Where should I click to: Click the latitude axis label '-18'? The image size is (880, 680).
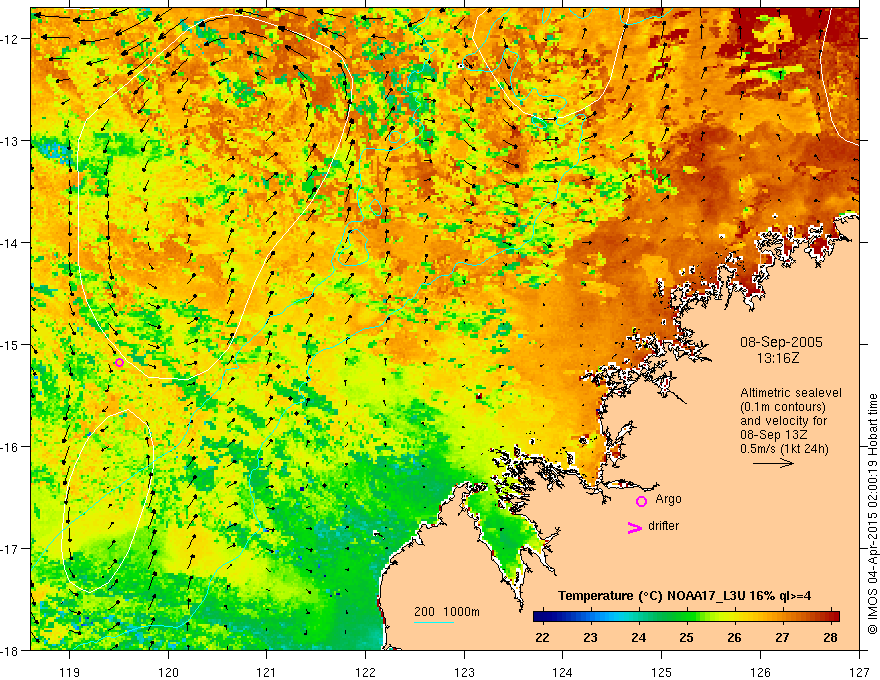(10, 651)
